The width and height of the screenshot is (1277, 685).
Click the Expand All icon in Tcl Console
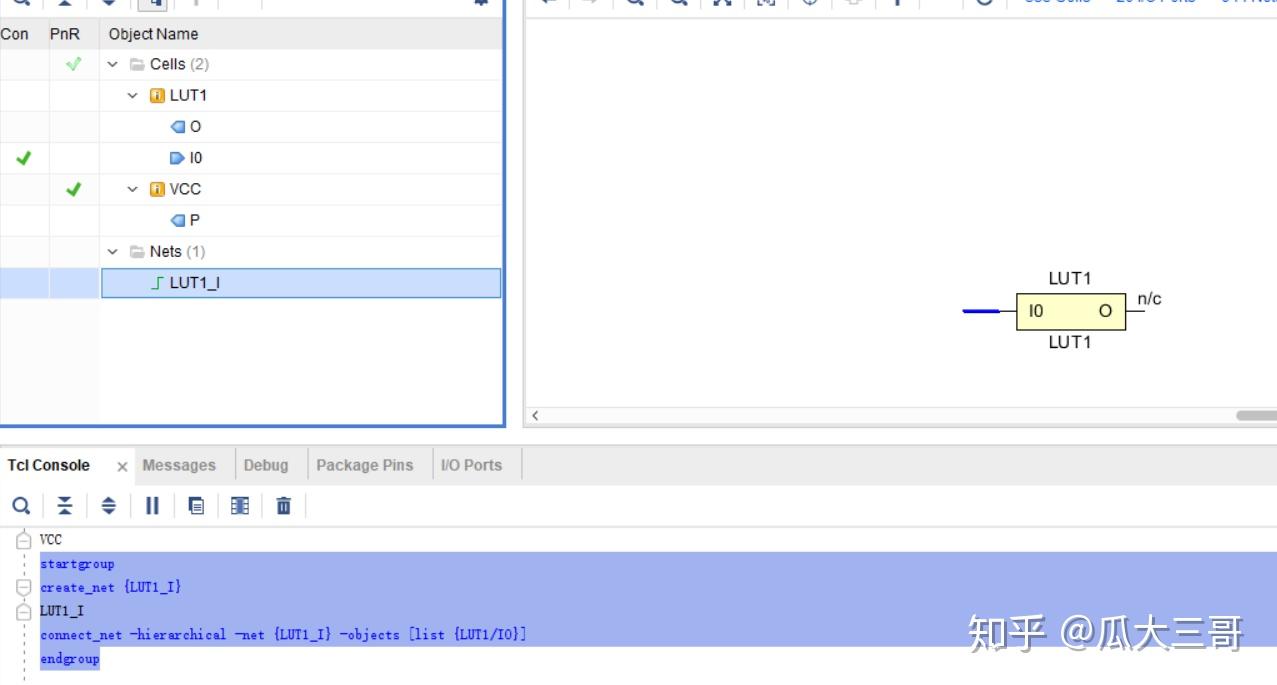109,506
